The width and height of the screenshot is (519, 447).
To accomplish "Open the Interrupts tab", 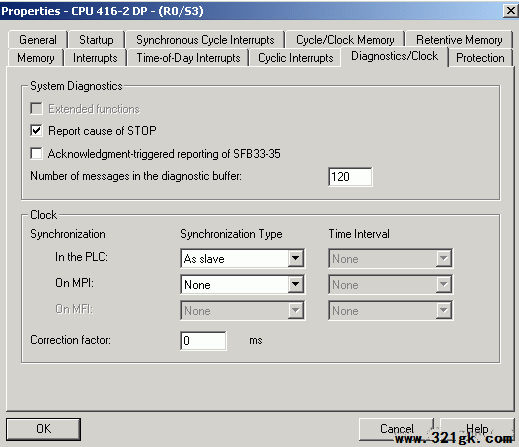I will point(95,58).
